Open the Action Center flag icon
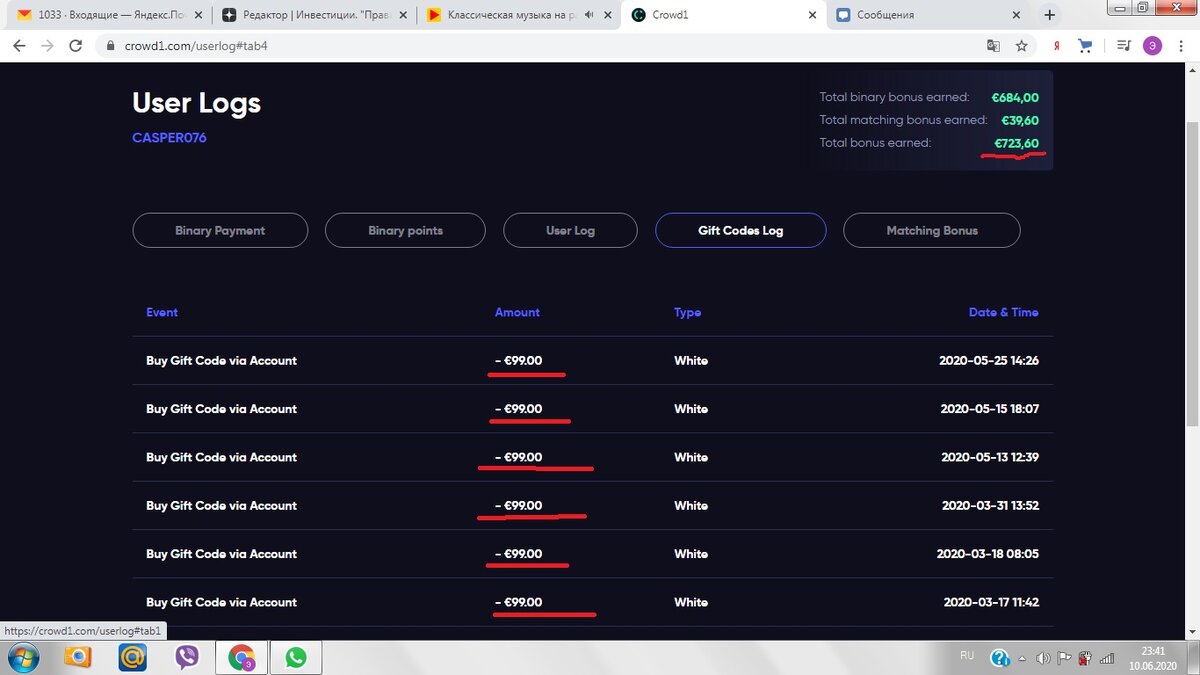Screen dimensions: 1200x675 [x=1063, y=658]
